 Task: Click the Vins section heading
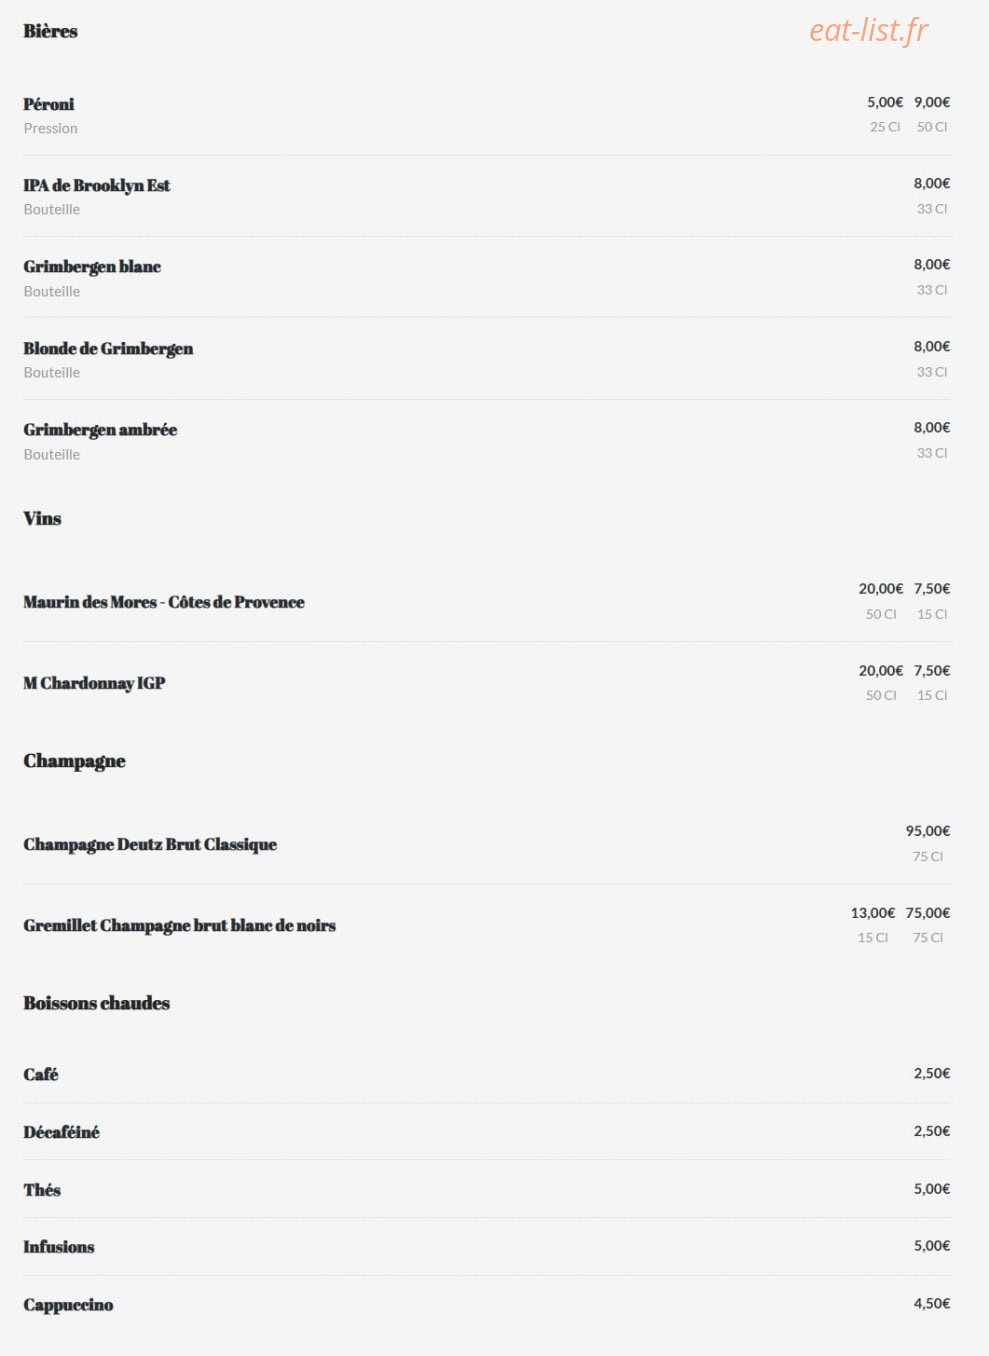point(42,518)
